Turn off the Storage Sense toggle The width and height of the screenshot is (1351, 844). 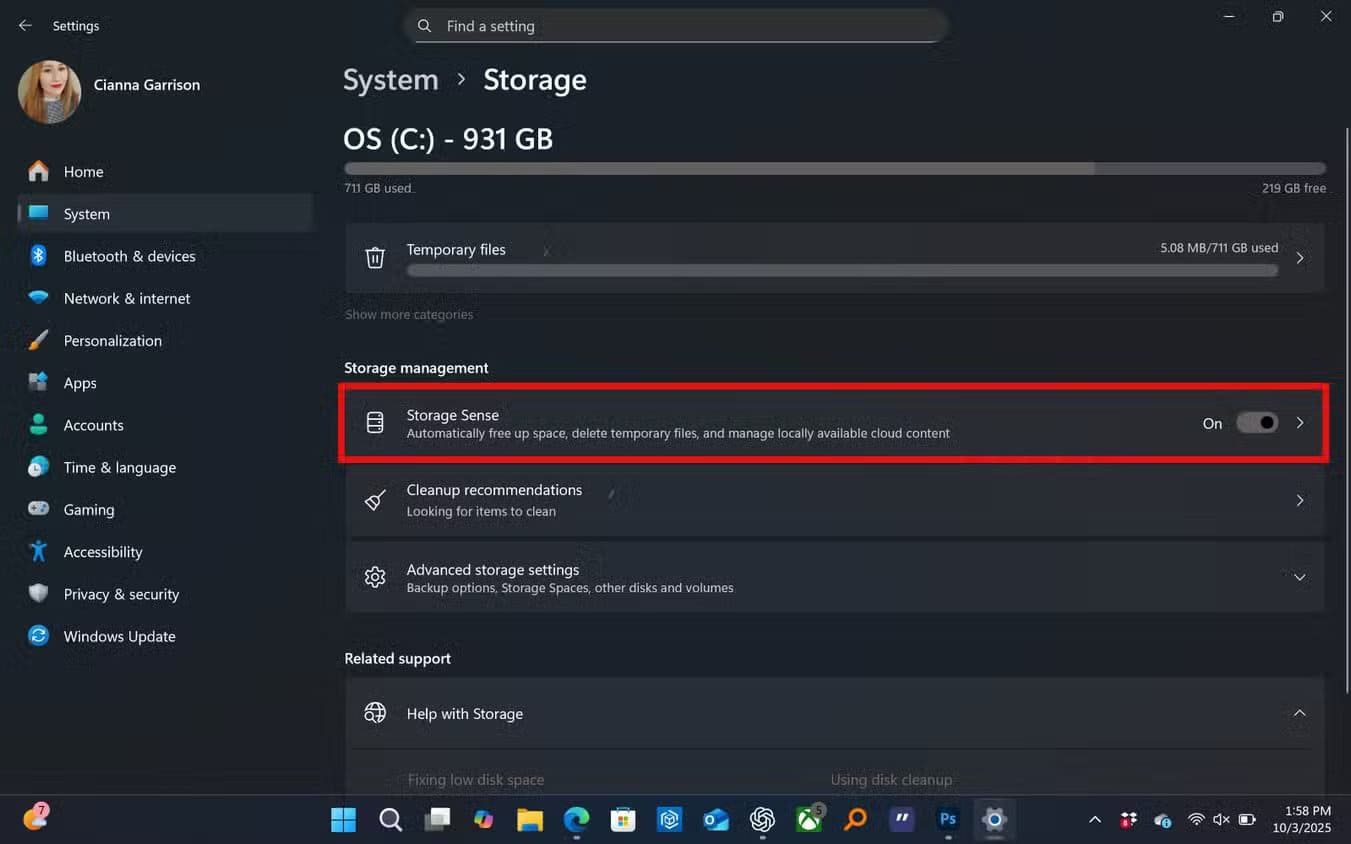1257,423
